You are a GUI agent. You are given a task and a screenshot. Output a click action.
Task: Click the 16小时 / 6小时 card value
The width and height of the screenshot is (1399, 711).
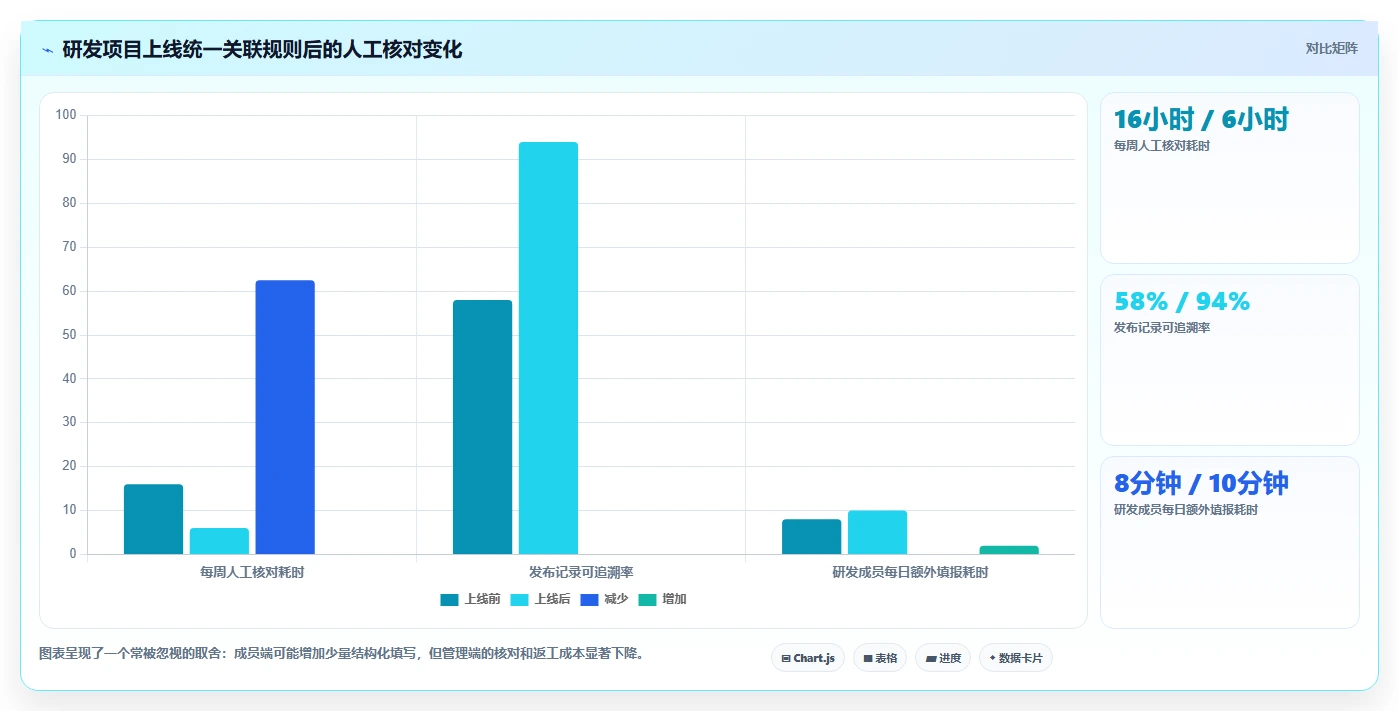point(1201,120)
